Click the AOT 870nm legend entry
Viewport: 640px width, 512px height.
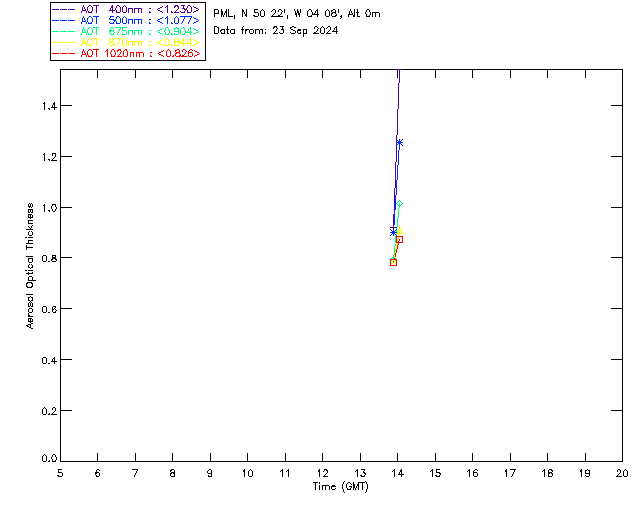click(x=126, y=42)
